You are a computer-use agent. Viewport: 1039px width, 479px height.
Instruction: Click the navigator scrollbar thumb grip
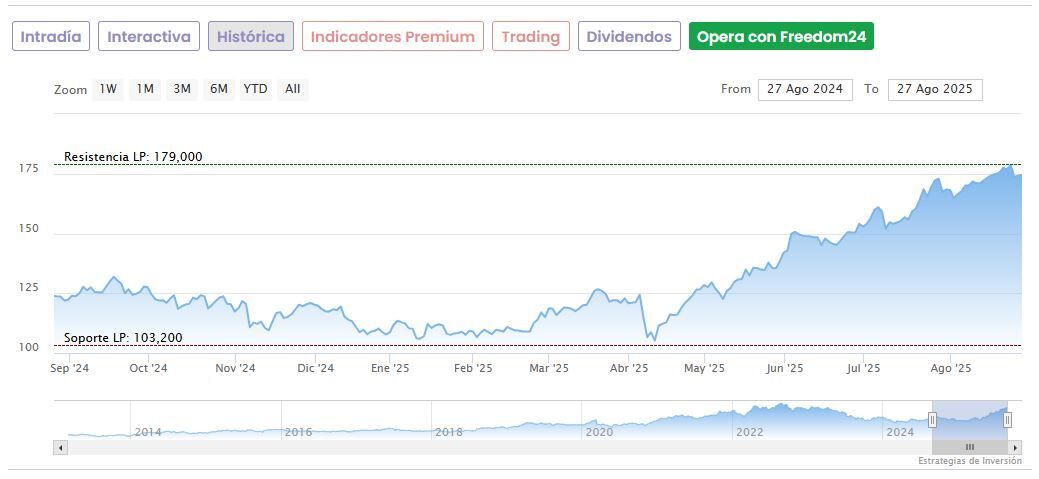tap(969, 447)
